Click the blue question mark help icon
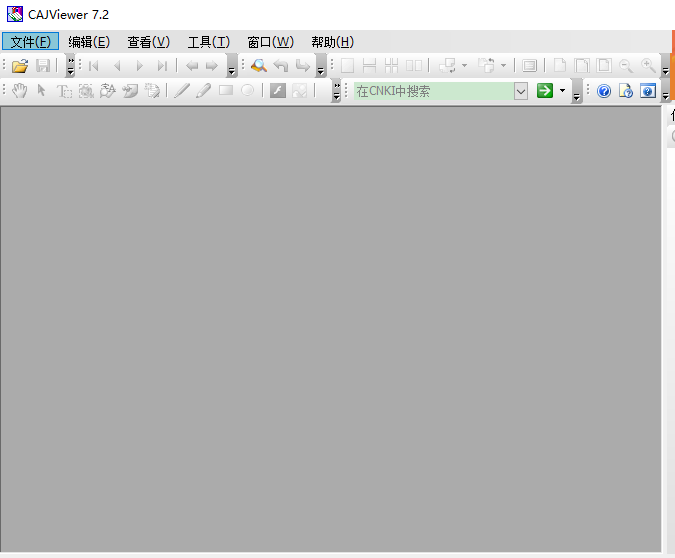This screenshot has width=675, height=558. click(x=604, y=91)
